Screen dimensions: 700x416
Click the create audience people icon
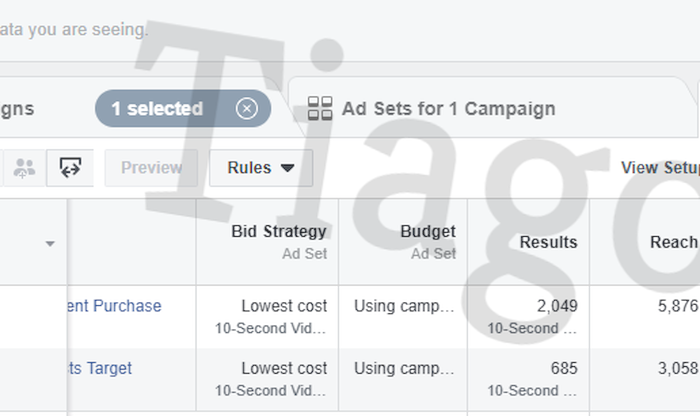[x=24, y=168]
